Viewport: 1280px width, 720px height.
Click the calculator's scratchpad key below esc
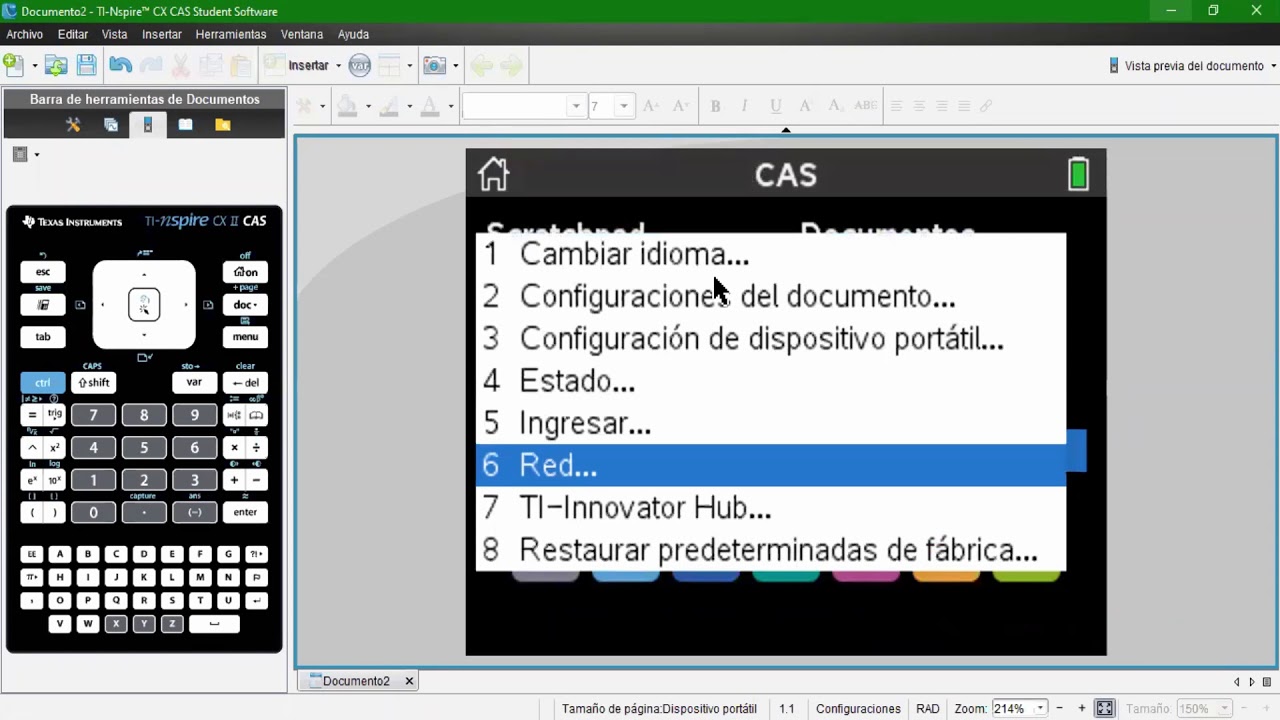[x=43, y=305]
